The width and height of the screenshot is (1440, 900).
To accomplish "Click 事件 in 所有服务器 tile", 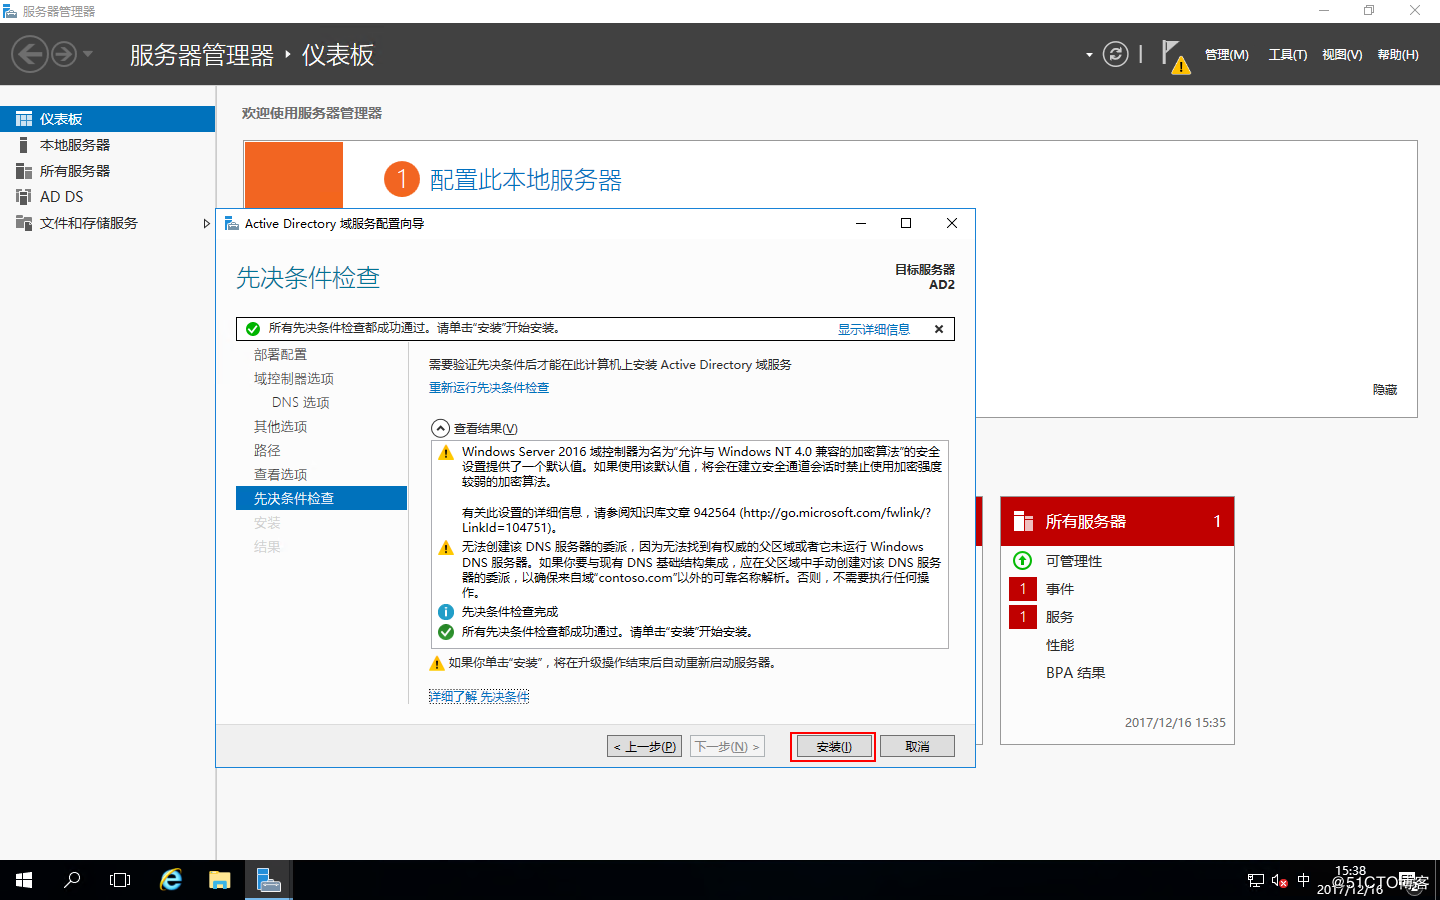I will (x=1060, y=589).
